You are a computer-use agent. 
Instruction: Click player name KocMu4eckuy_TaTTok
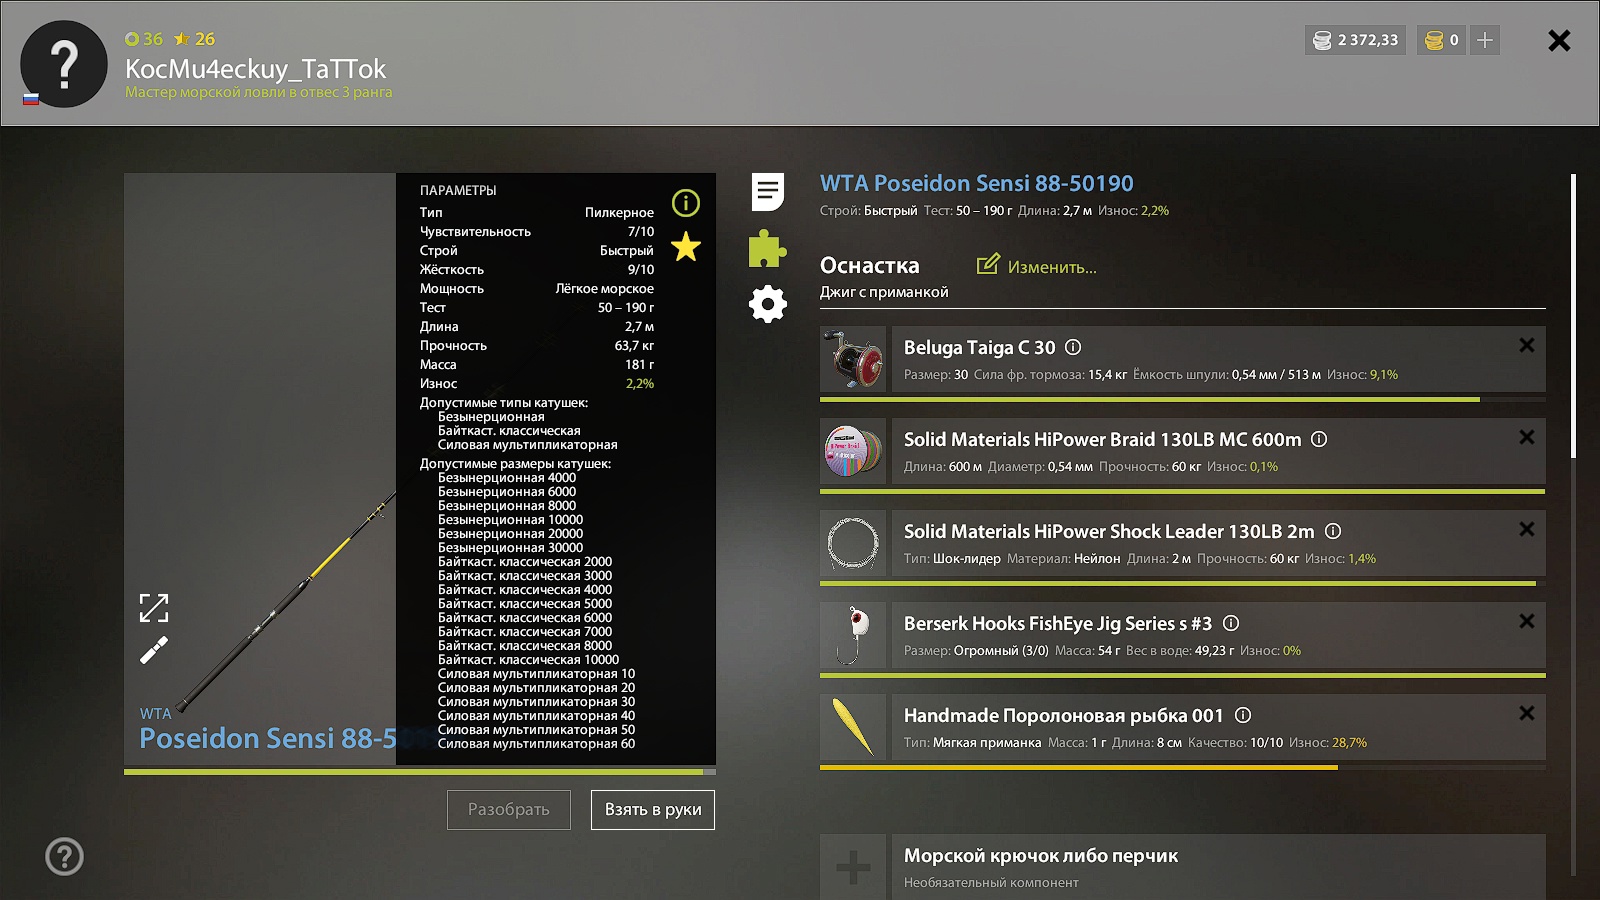[255, 69]
